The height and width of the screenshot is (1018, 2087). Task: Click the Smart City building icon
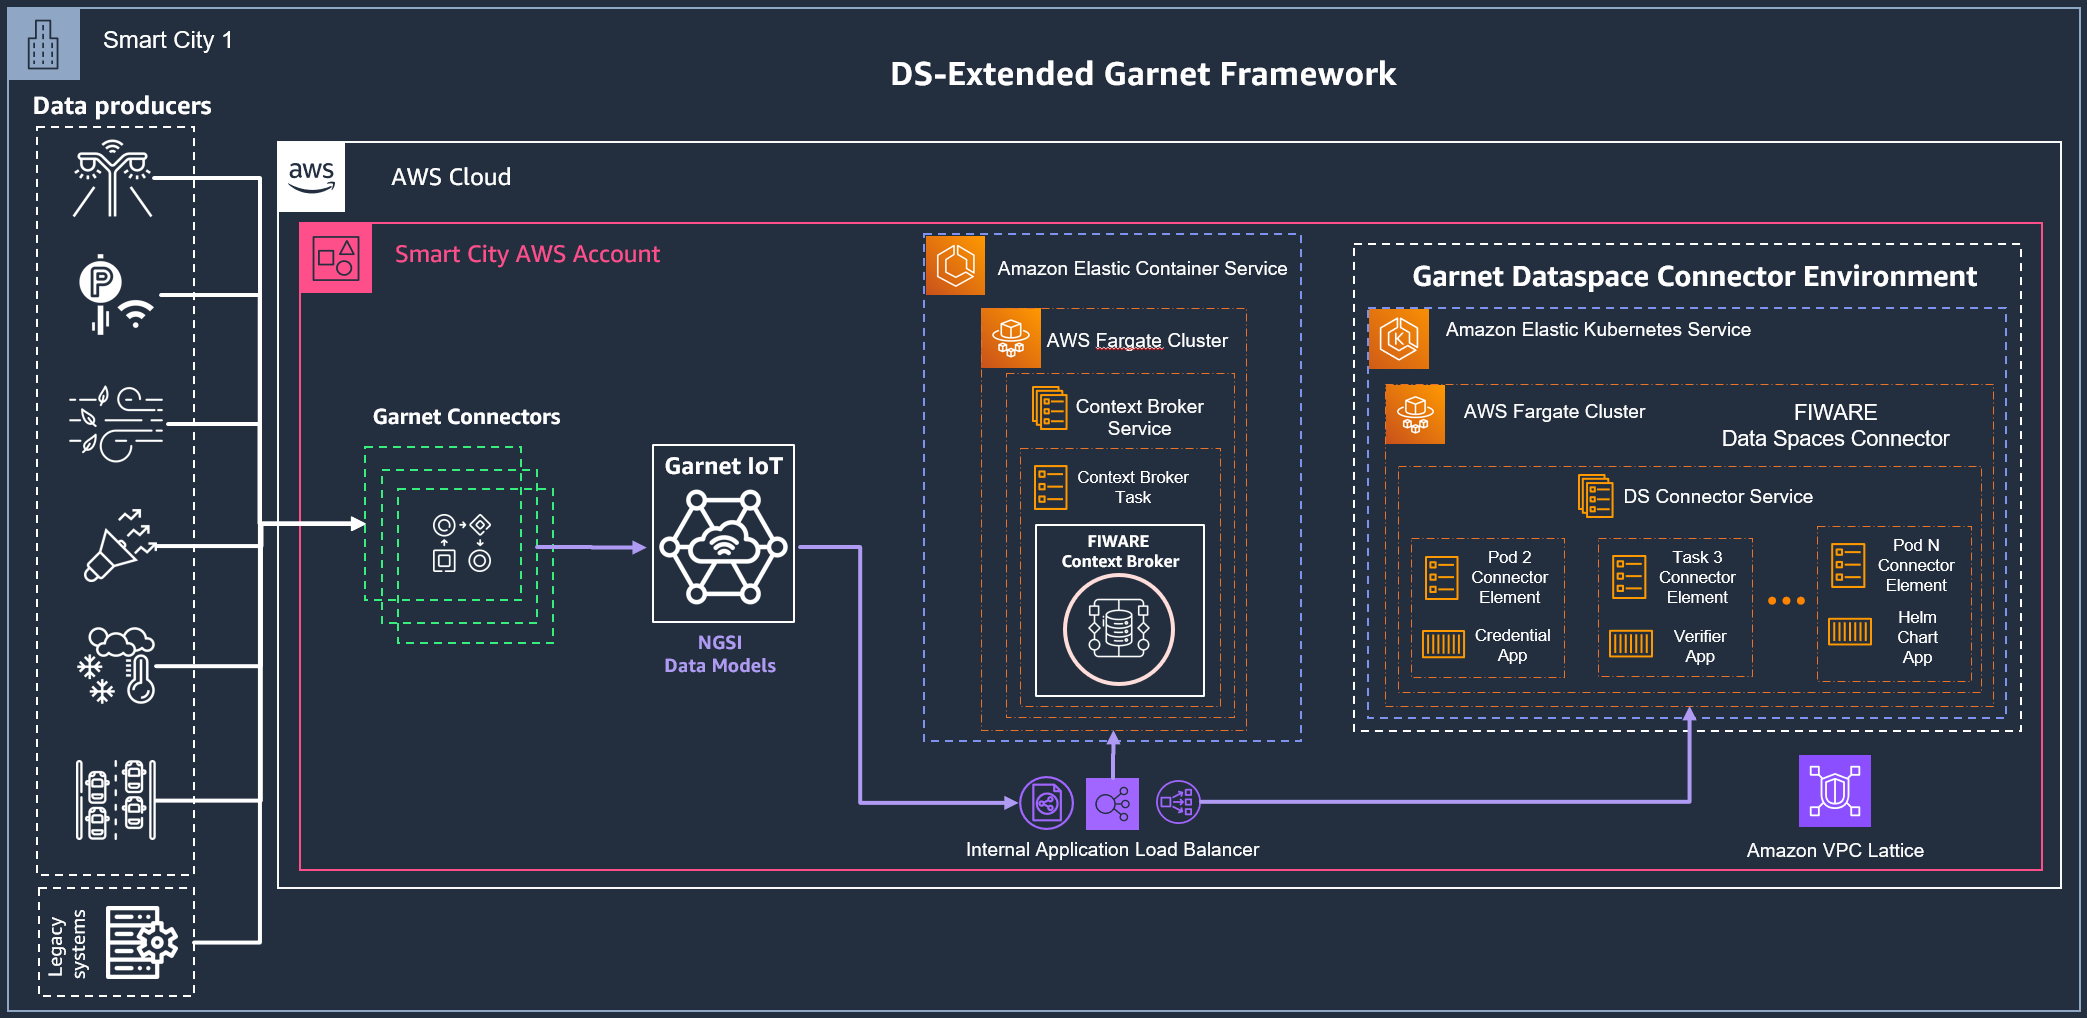[x=43, y=44]
